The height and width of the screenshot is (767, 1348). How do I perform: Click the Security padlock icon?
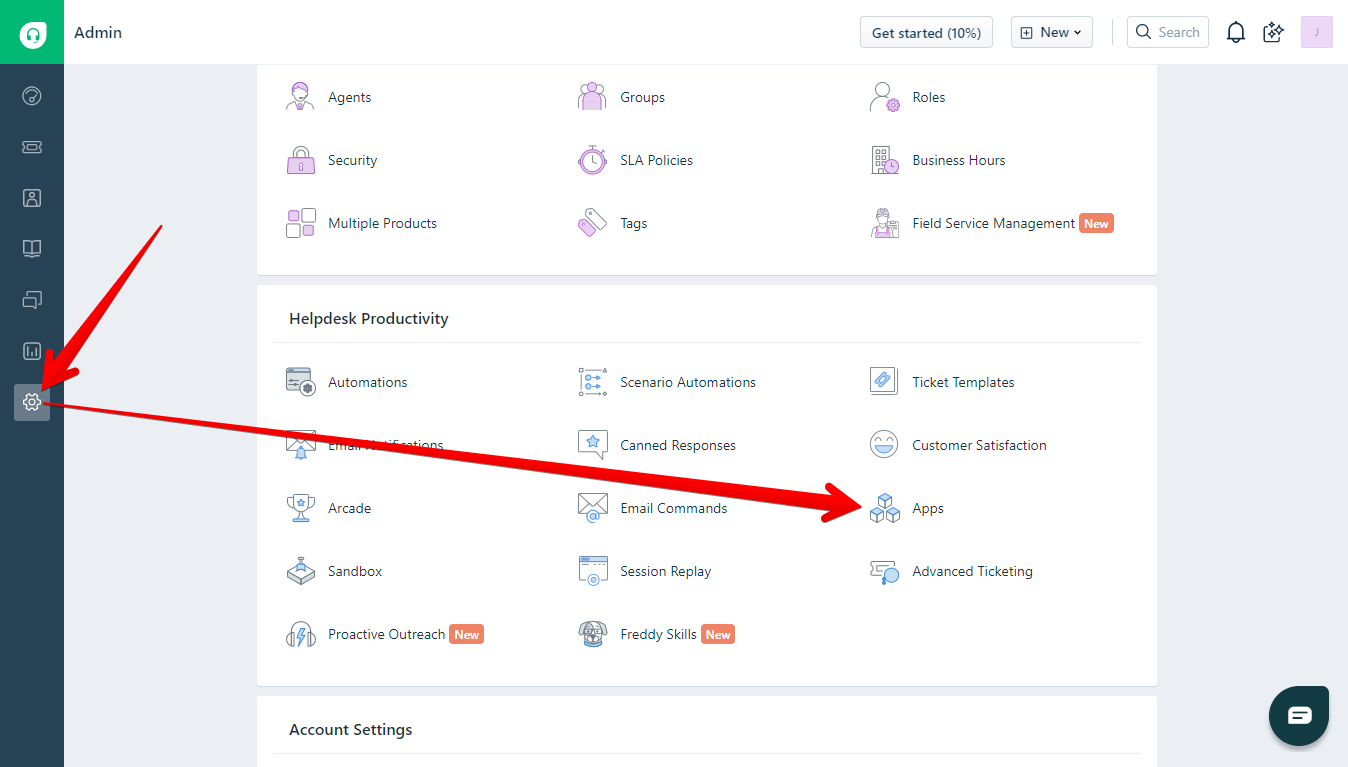point(300,160)
